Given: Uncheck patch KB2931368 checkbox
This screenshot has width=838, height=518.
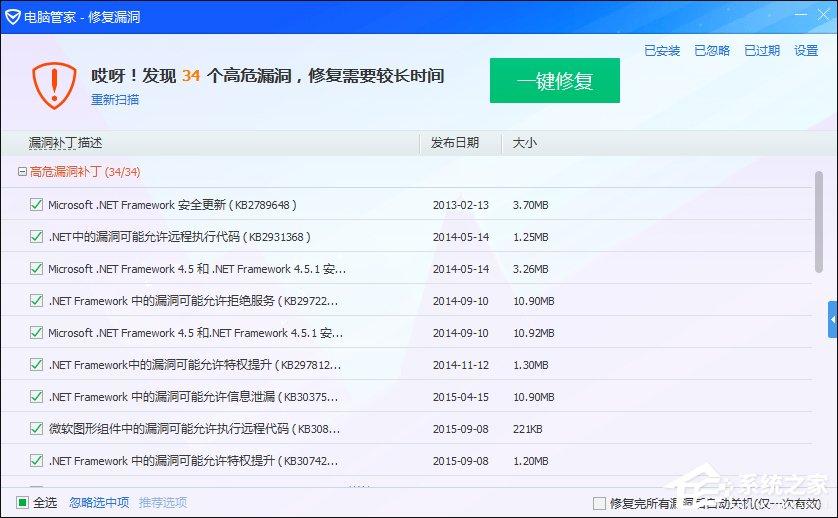Looking at the screenshot, I should (37, 237).
